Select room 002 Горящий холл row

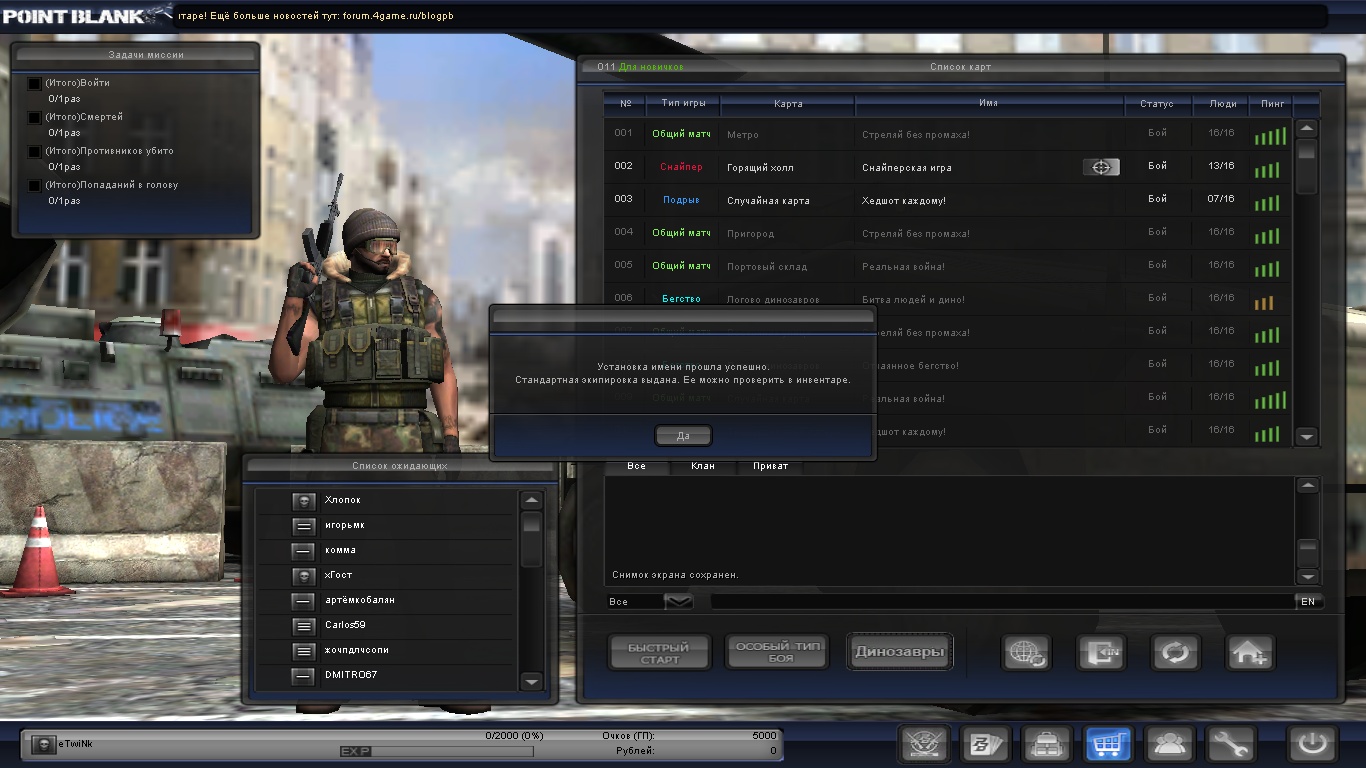tap(946, 167)
